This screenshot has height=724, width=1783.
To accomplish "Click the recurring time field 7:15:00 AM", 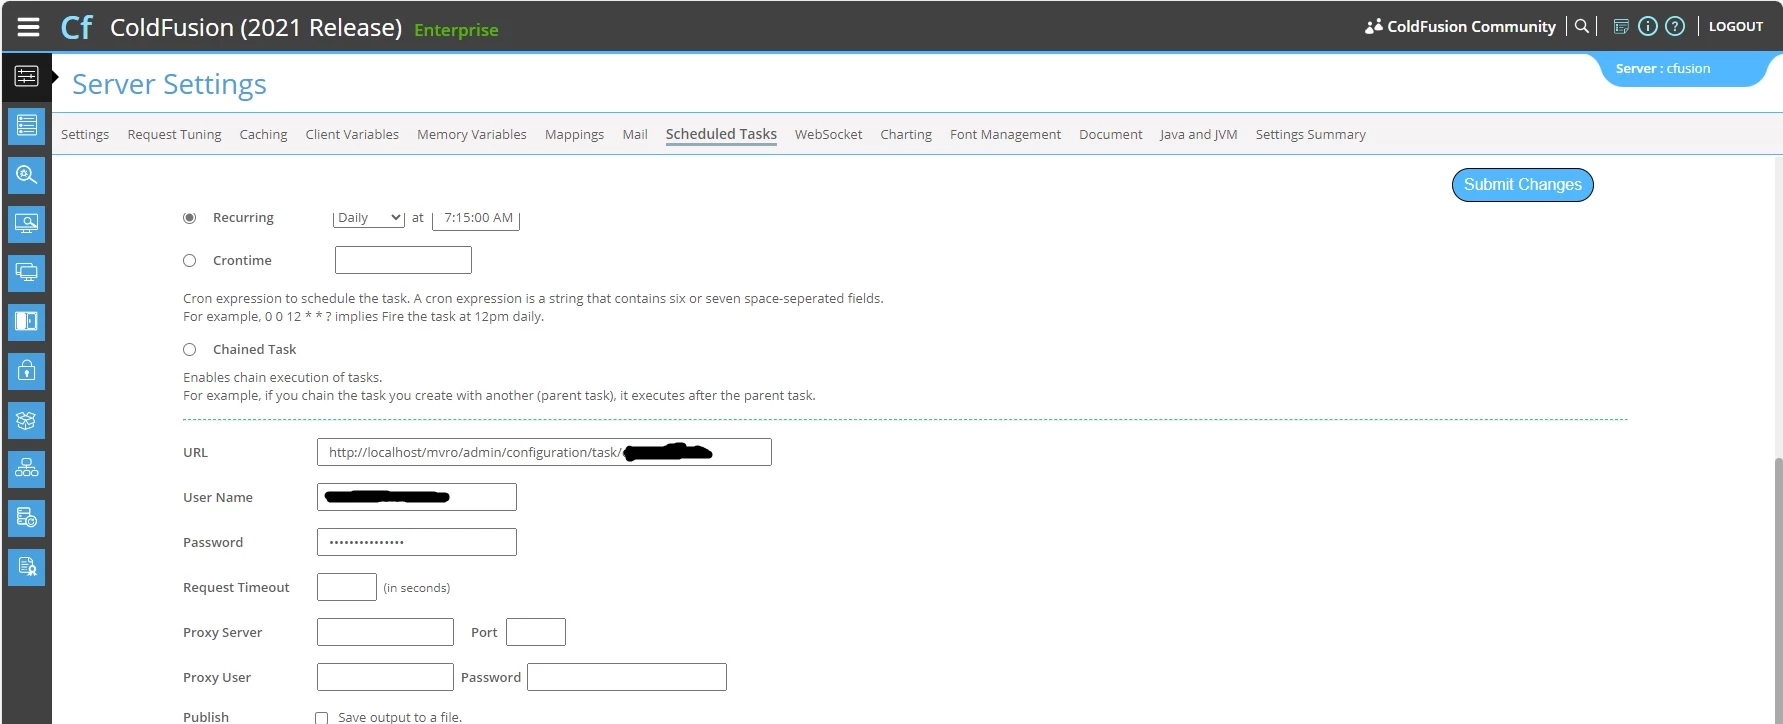I will [x=476, y=217].
